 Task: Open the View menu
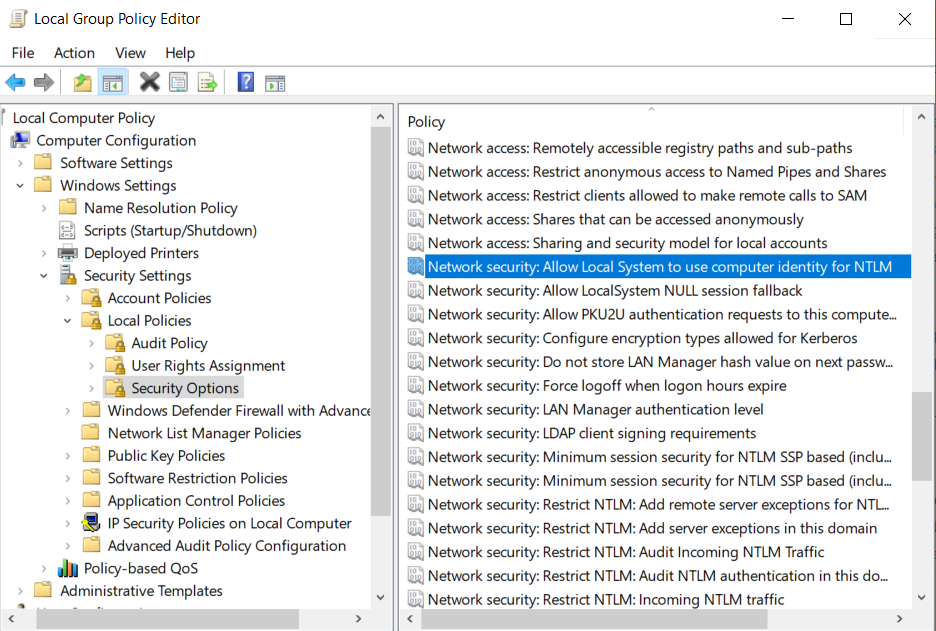pos(130,52)
